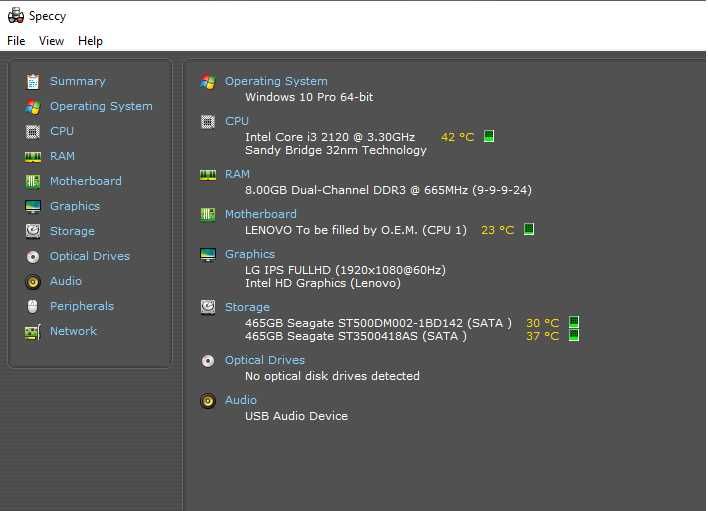This screenshot has height=511, width=708.
Task: Click the 30 °C drive temperature value
Action: (x=542, y=323)
